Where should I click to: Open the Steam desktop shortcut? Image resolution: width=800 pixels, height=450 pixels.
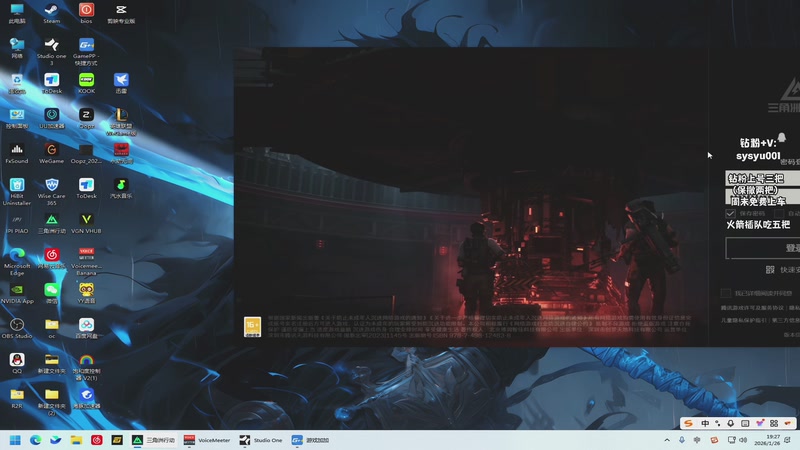[52, 13]
